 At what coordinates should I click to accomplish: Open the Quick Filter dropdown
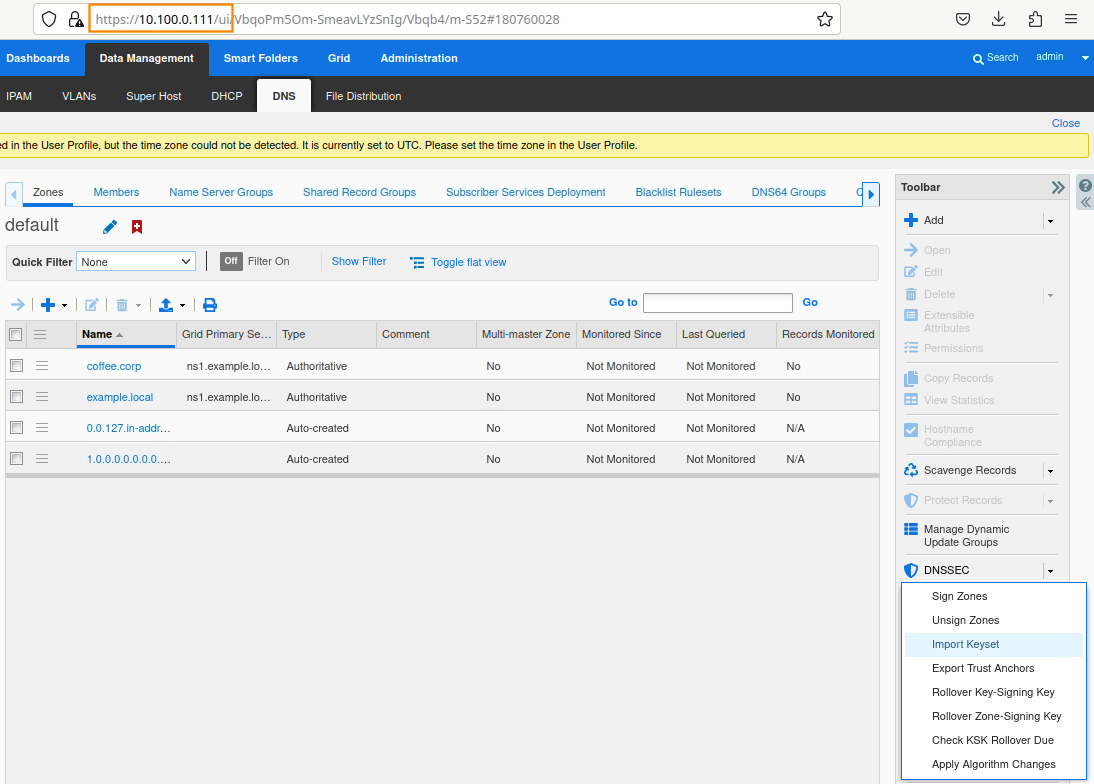click(x=136, y=262)
